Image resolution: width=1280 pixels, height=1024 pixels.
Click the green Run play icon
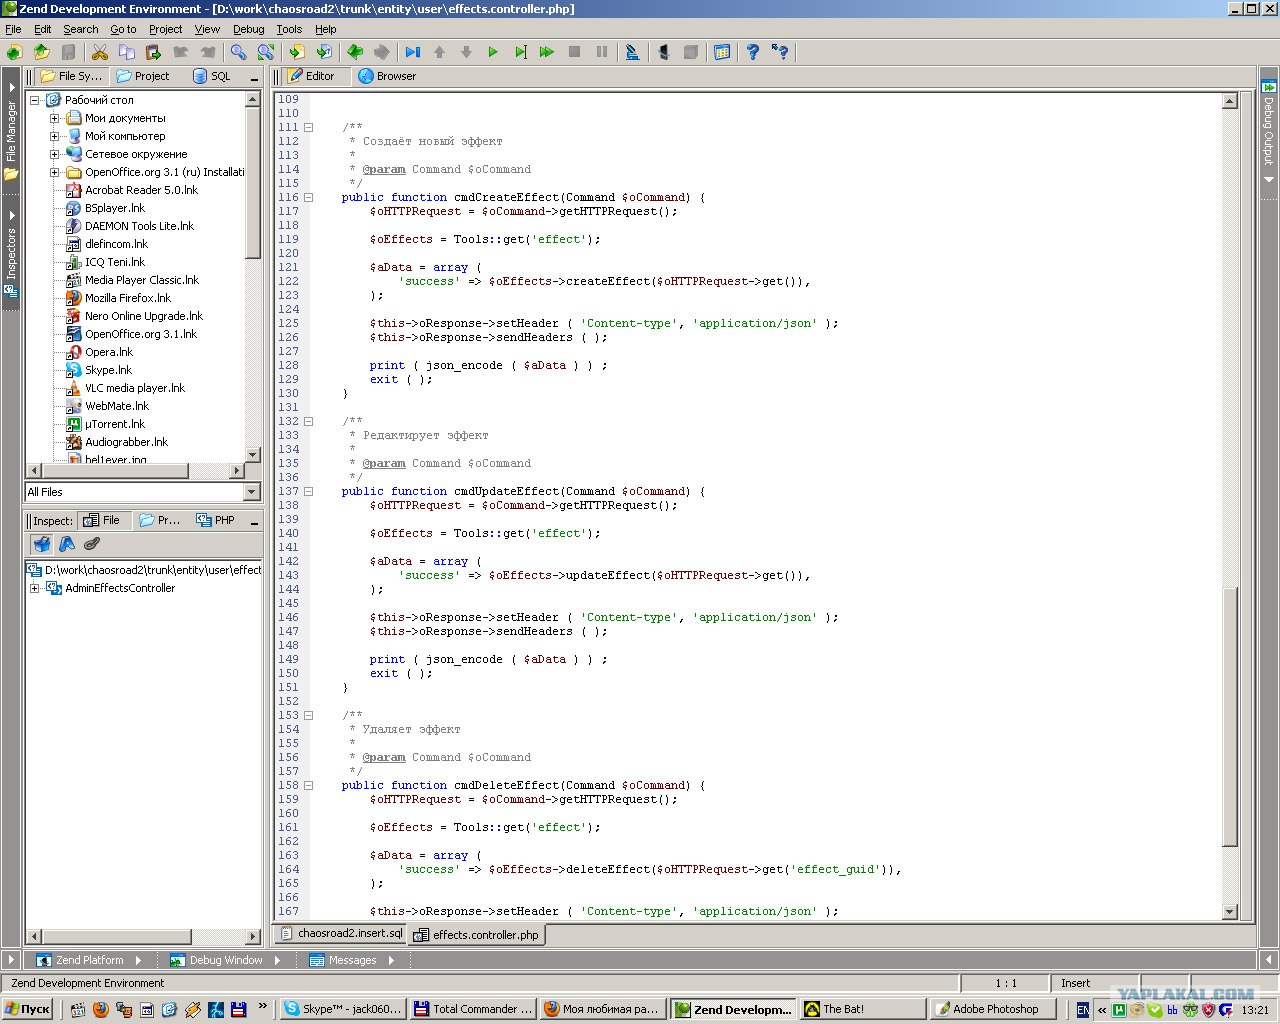click(x=492, y=52)
